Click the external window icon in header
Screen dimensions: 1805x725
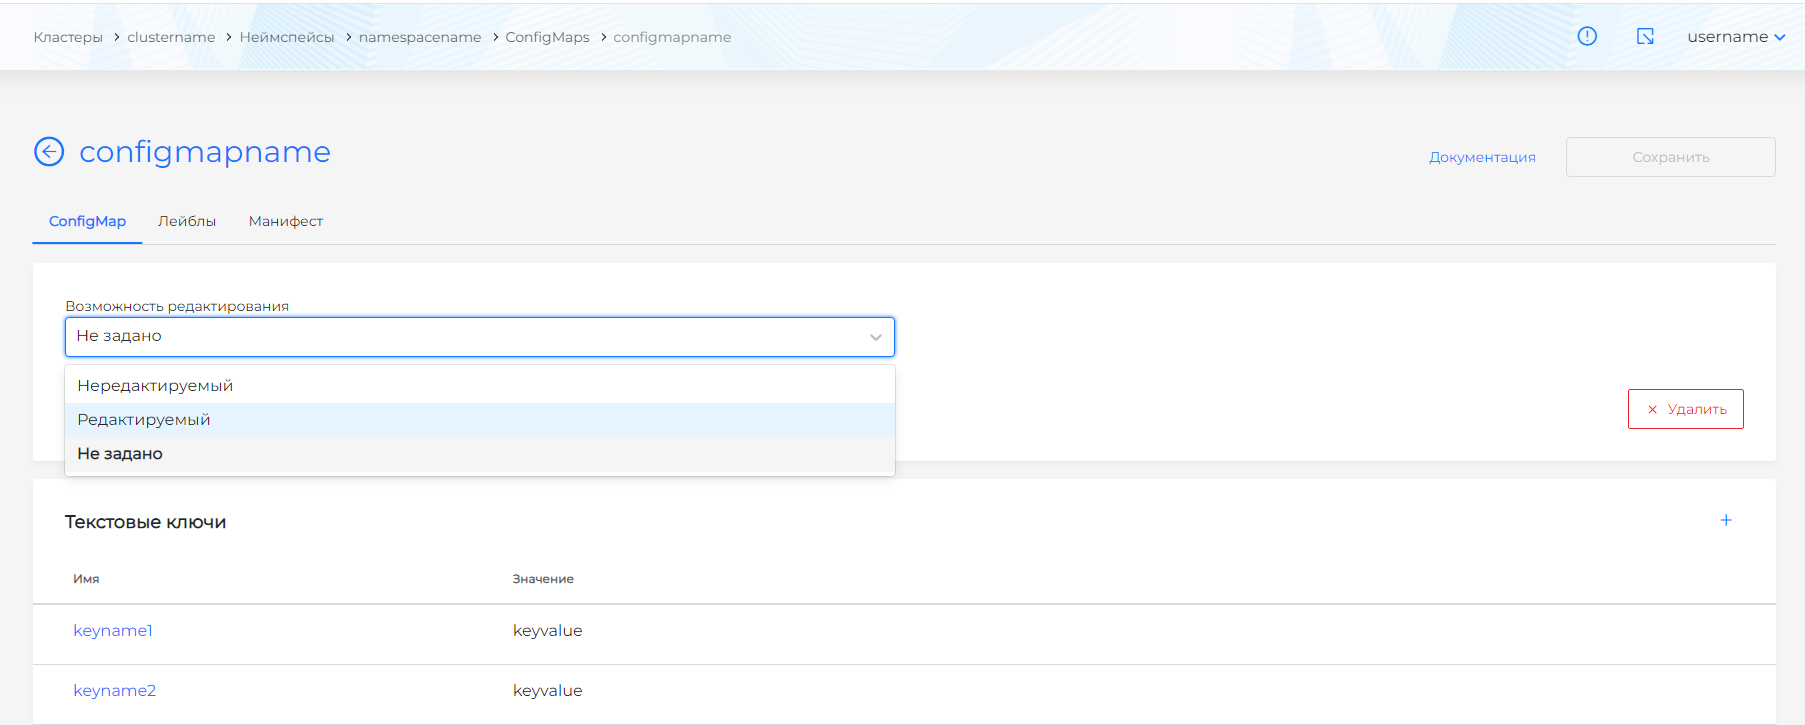tap(1645, 37)
